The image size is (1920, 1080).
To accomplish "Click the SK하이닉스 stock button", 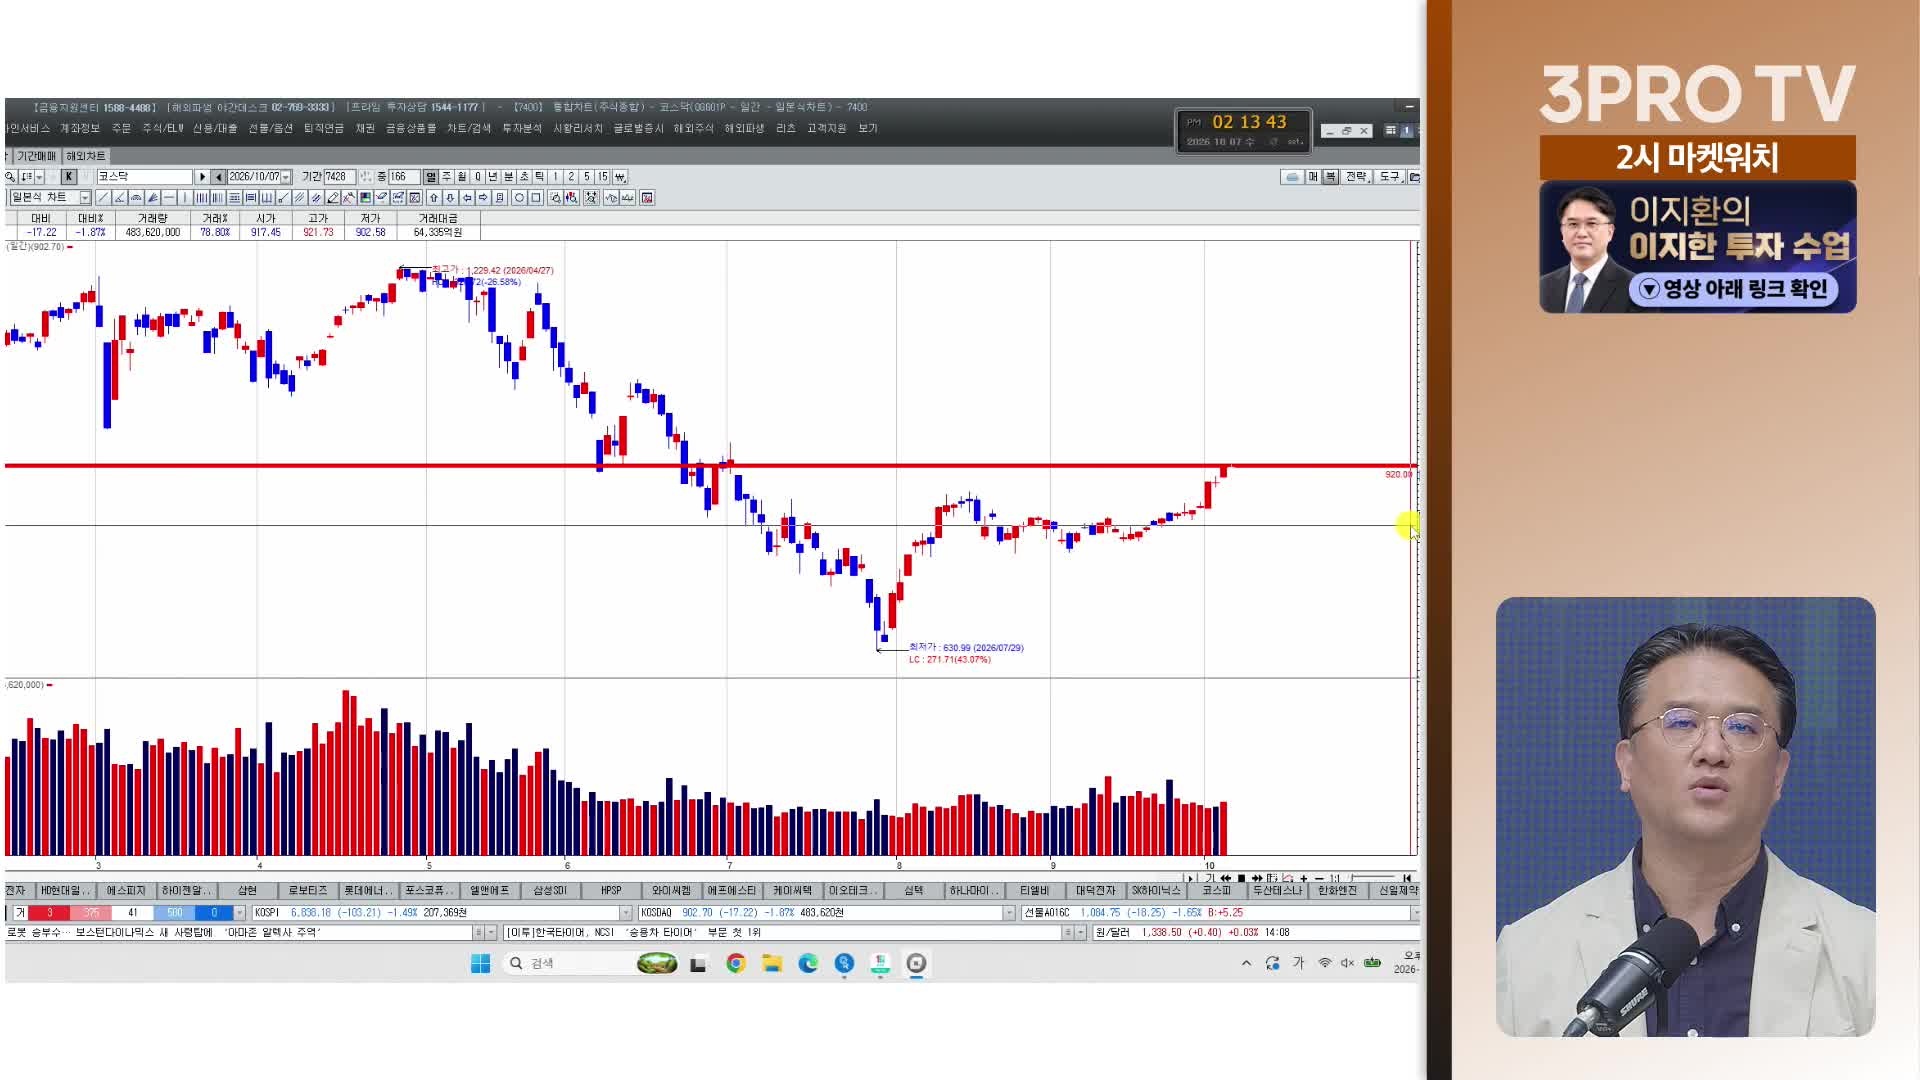I will tap(1156, 891).
